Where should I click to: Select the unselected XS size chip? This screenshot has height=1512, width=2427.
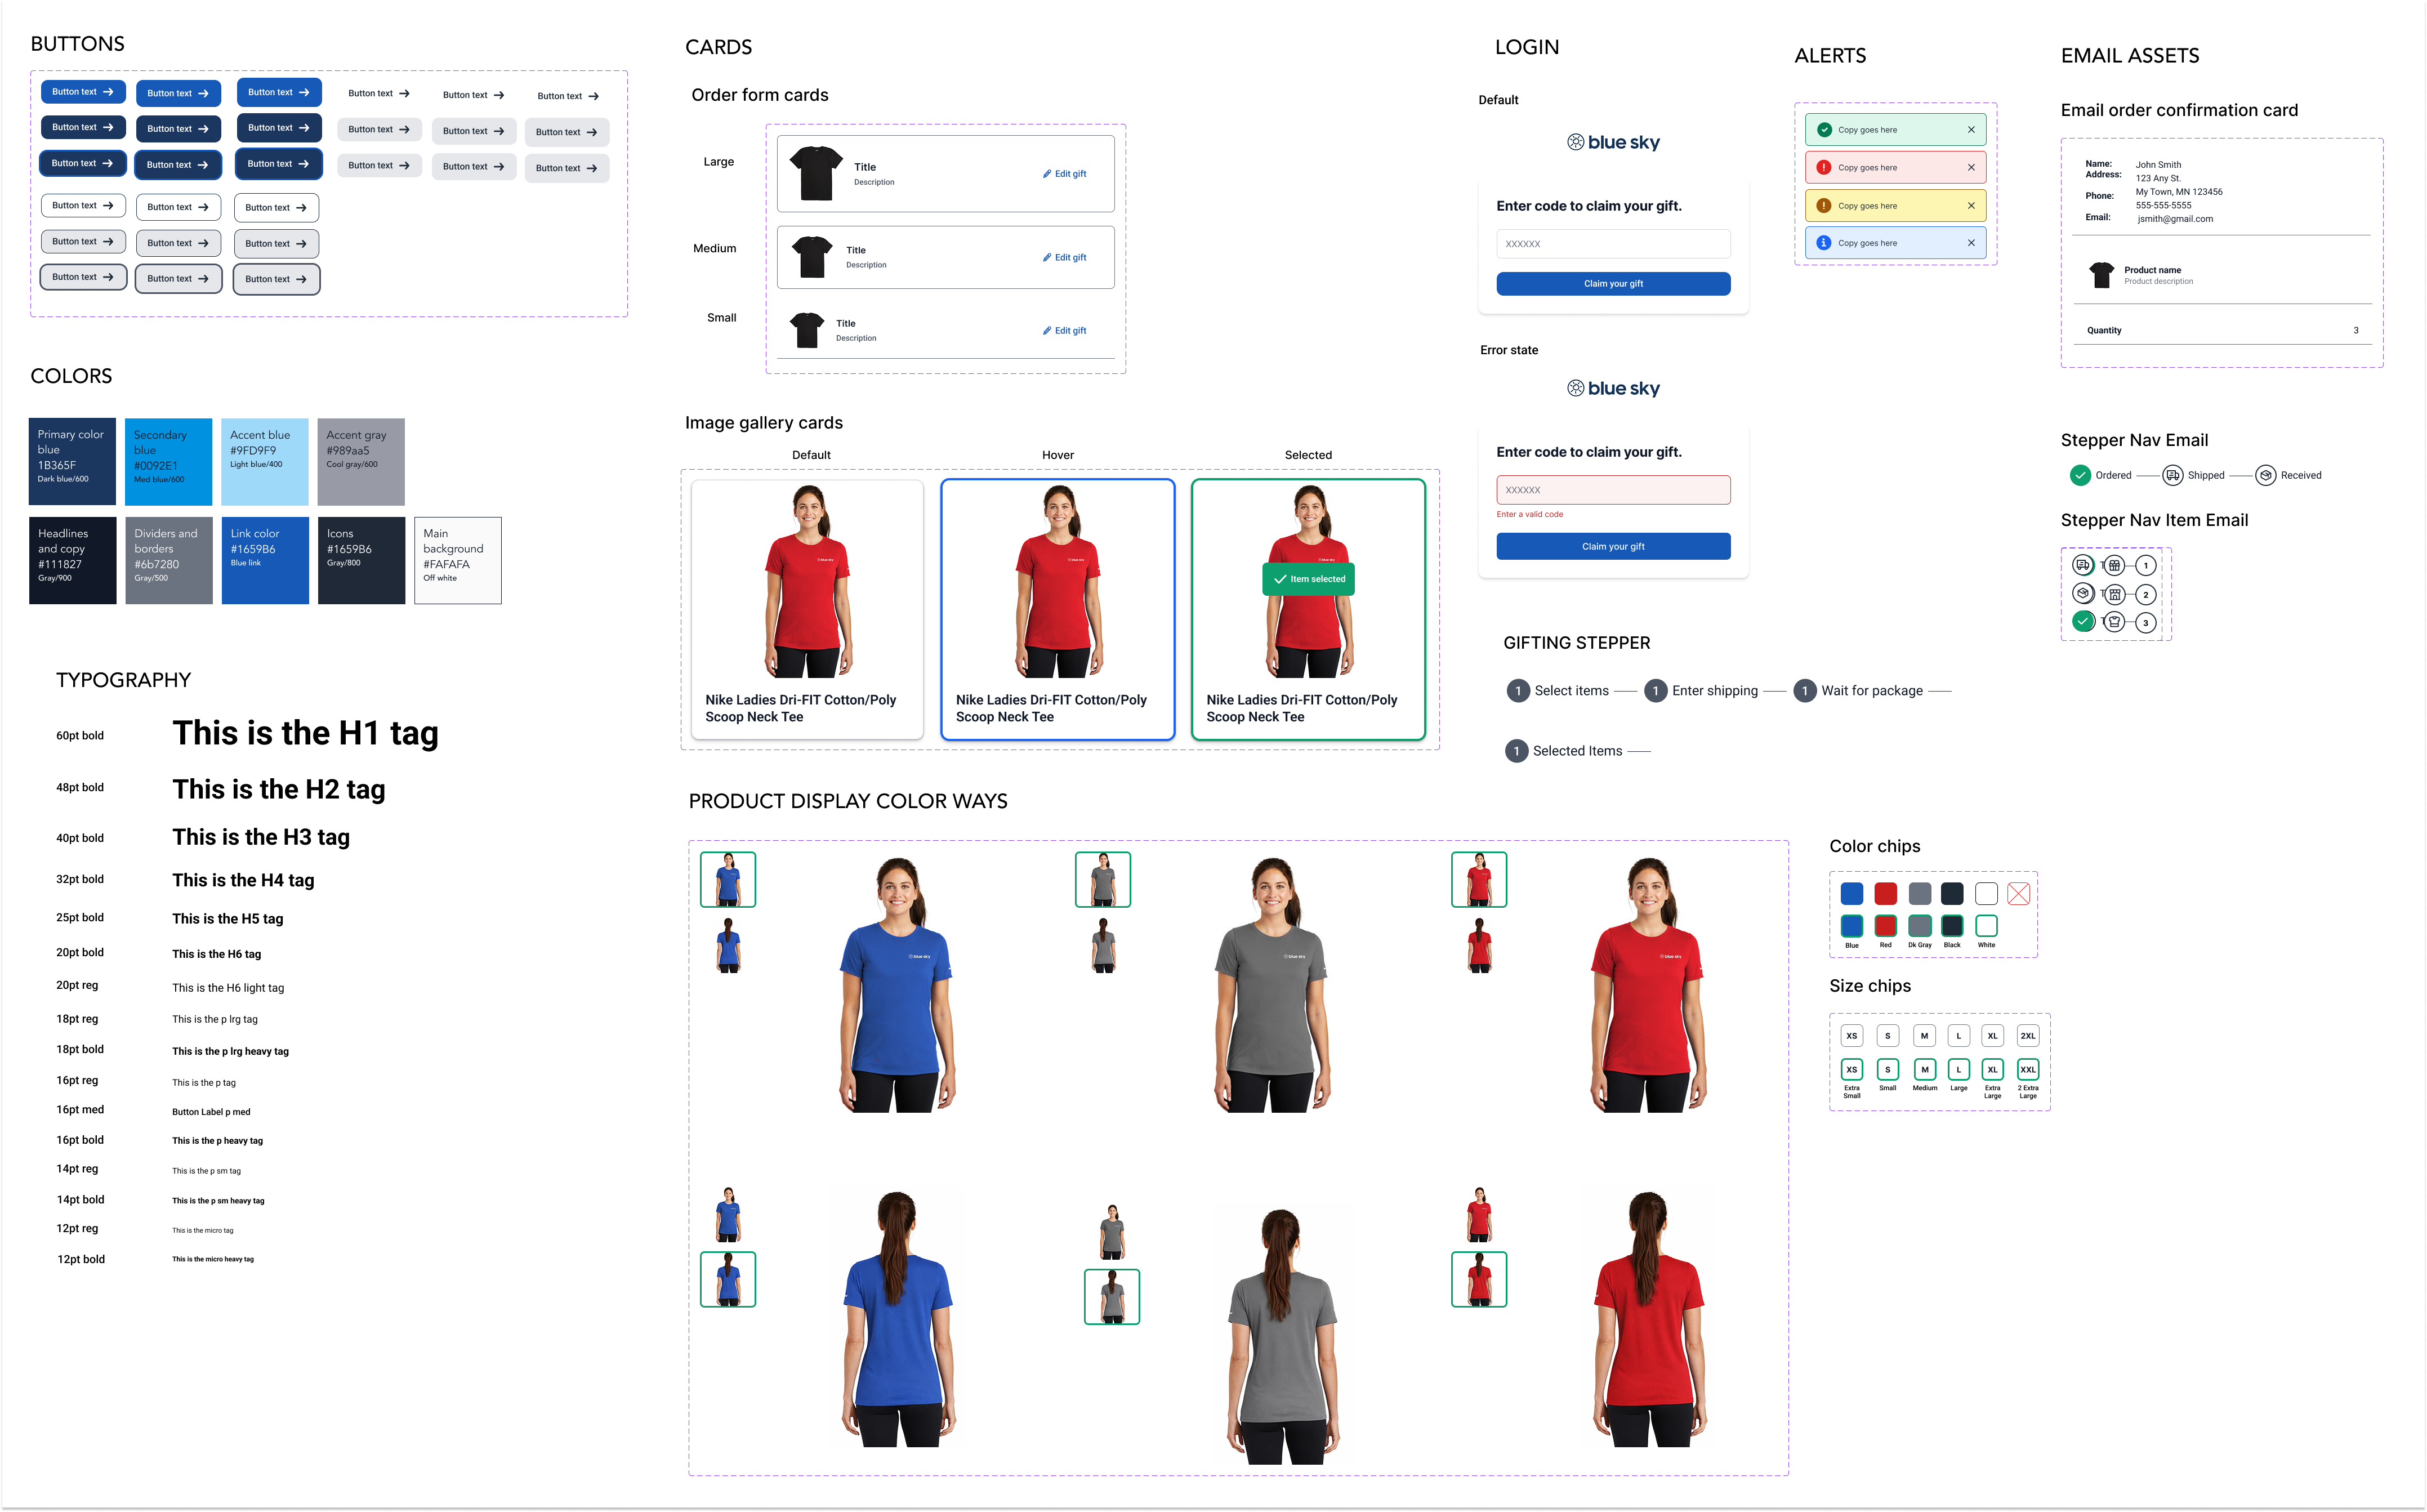[x=1851, y=1036]
